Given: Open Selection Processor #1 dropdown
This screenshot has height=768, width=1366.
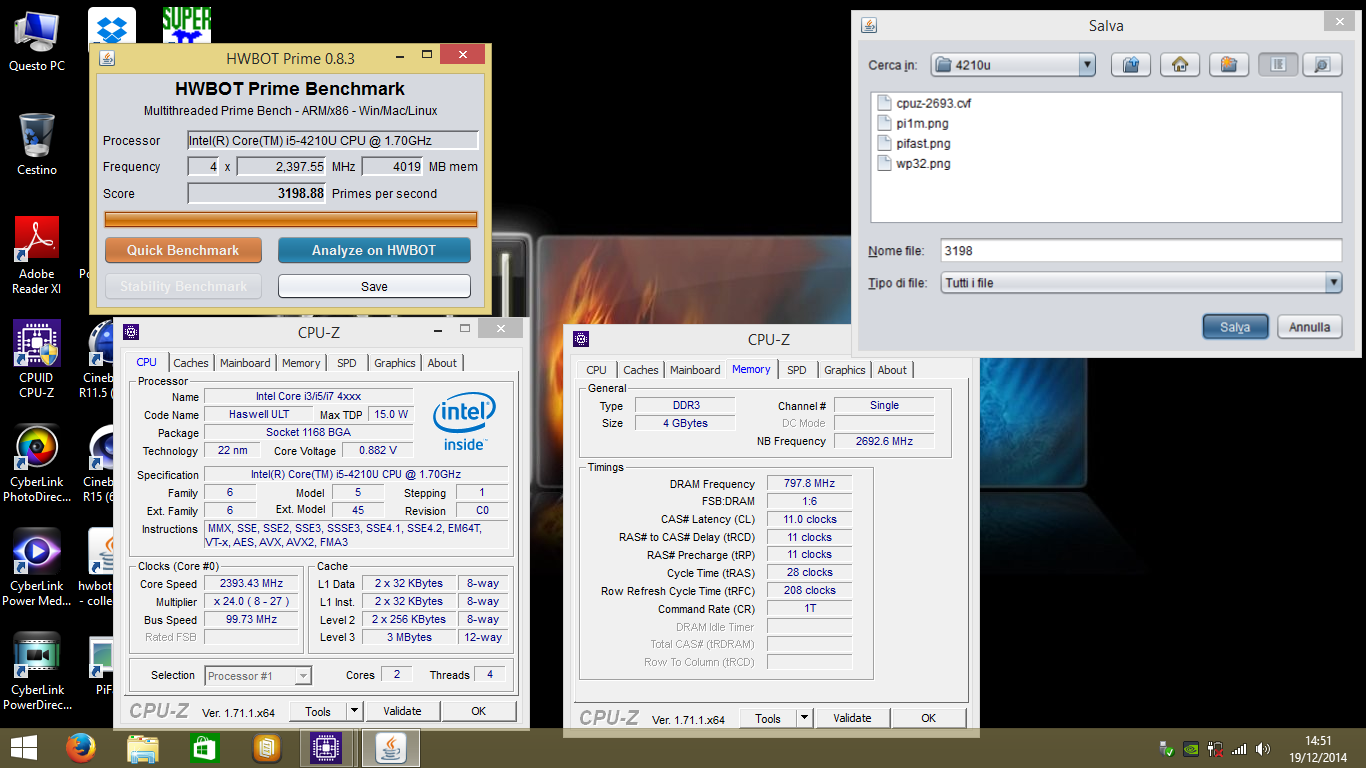Looking at the screenshot, I should (258, 676).
